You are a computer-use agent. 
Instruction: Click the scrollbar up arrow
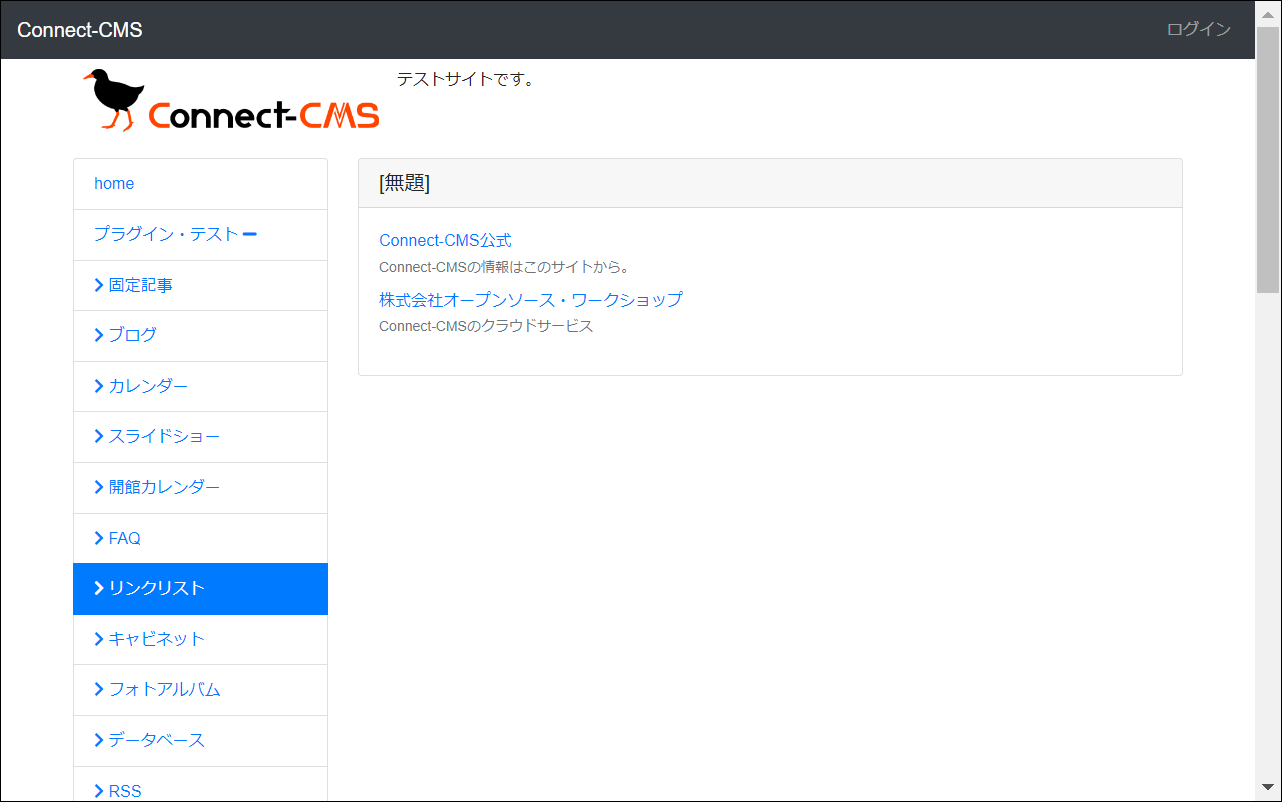point(1268,16)
